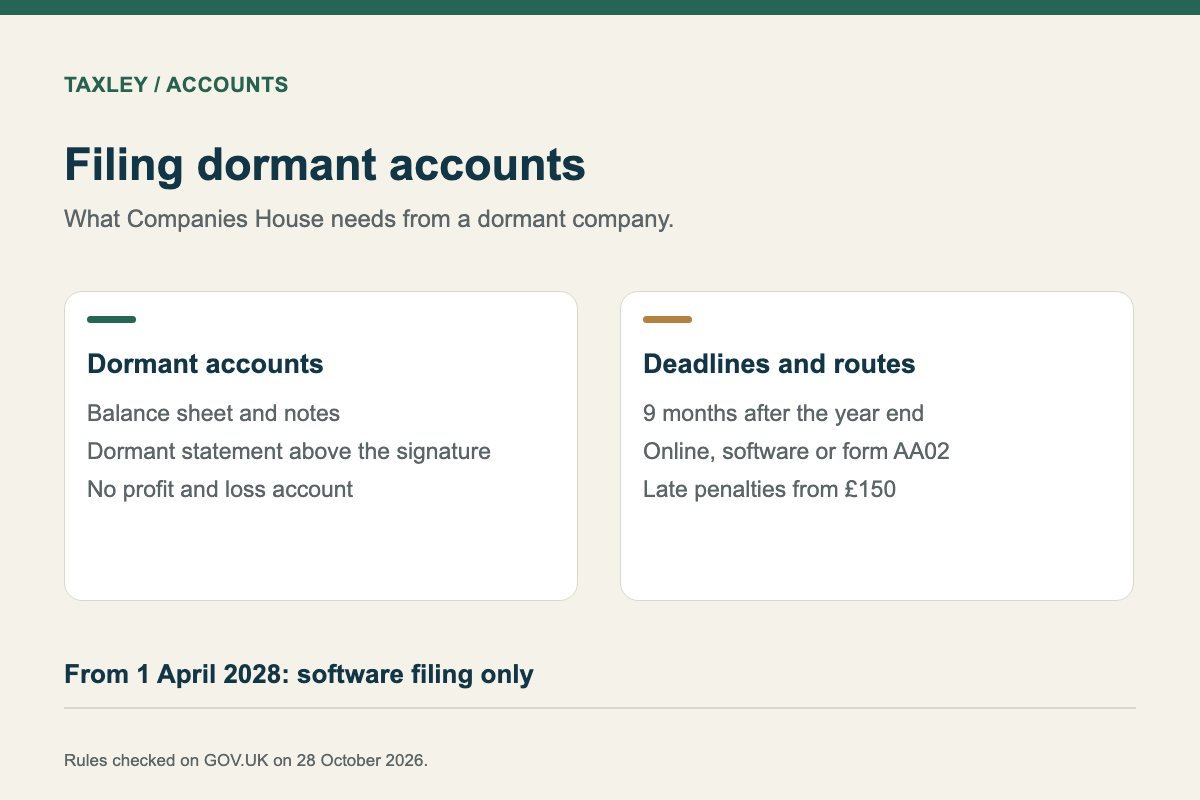Click the subtitle about Companies House needs
The width and height of the screenshot is (1200, 800).
369,219
